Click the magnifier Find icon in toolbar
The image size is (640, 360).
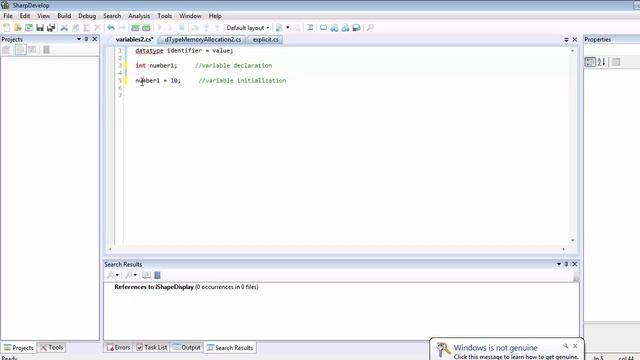(x=370, y=28)
